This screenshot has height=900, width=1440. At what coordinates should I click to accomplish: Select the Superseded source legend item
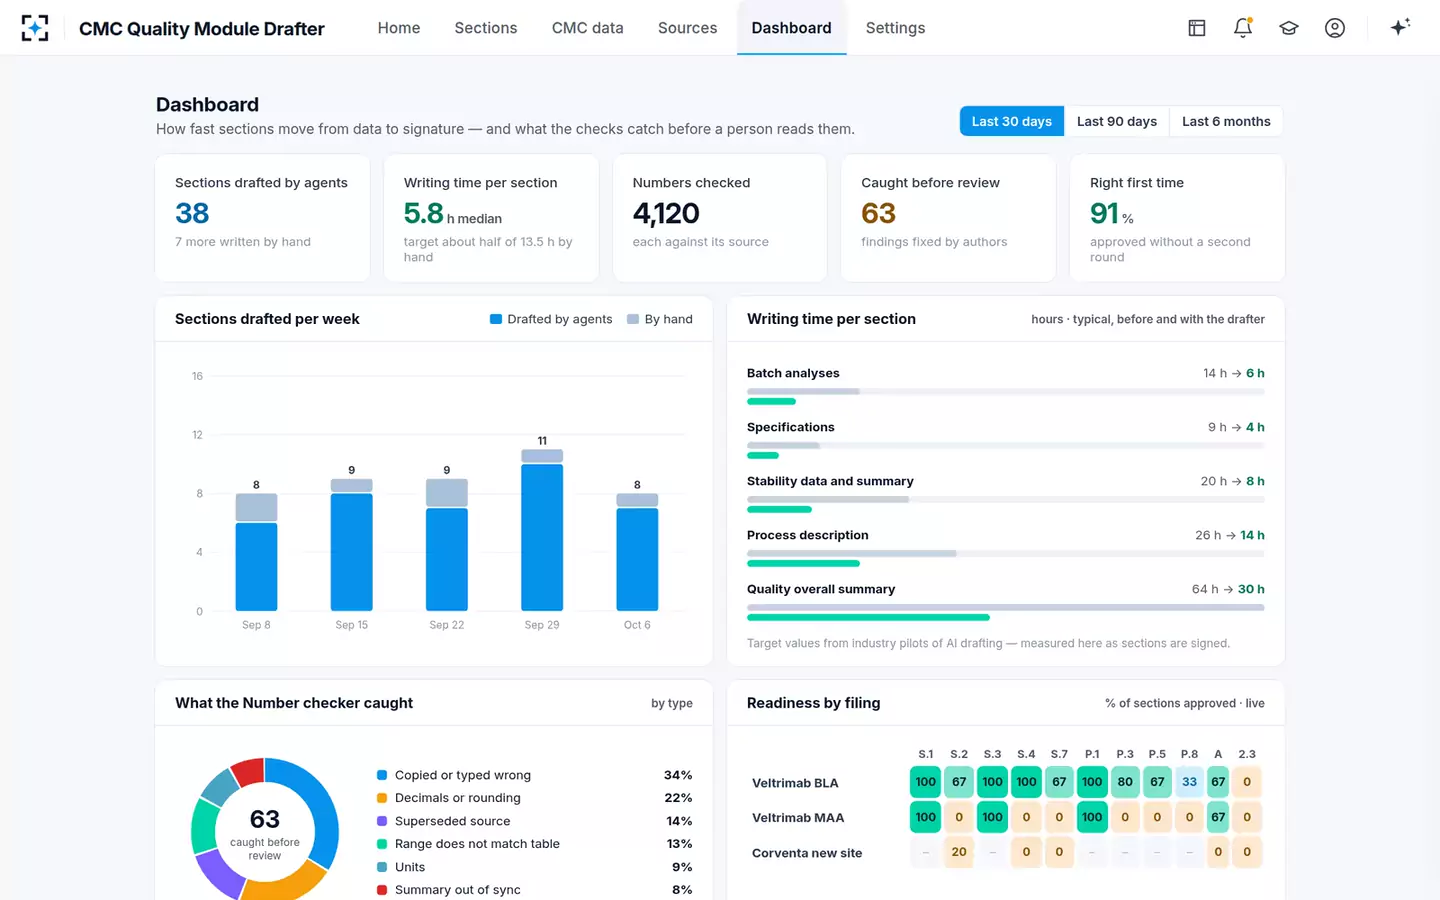pyautogui.click(x=534, y=821)
